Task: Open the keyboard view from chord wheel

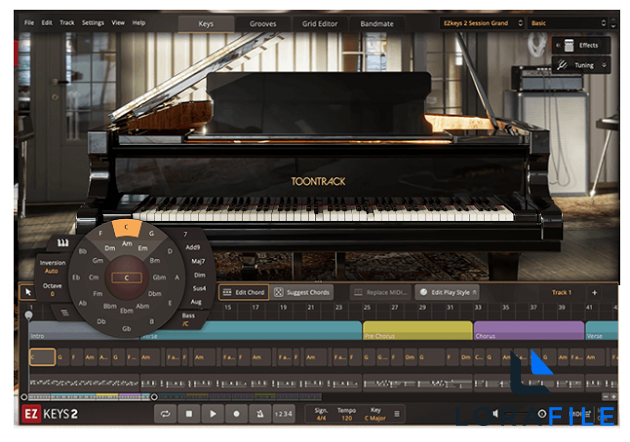Action: [x=63, y=243]
